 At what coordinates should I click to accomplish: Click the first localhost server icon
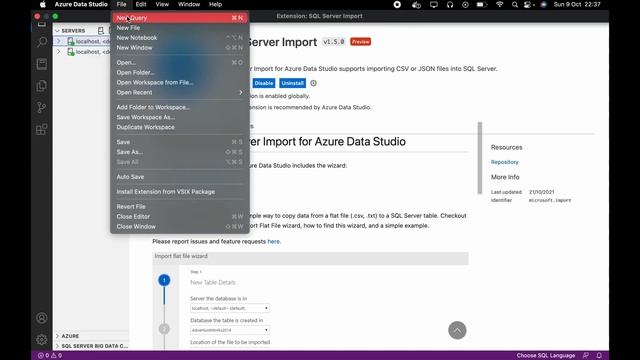pyautogui.click(x=71, y=41)
